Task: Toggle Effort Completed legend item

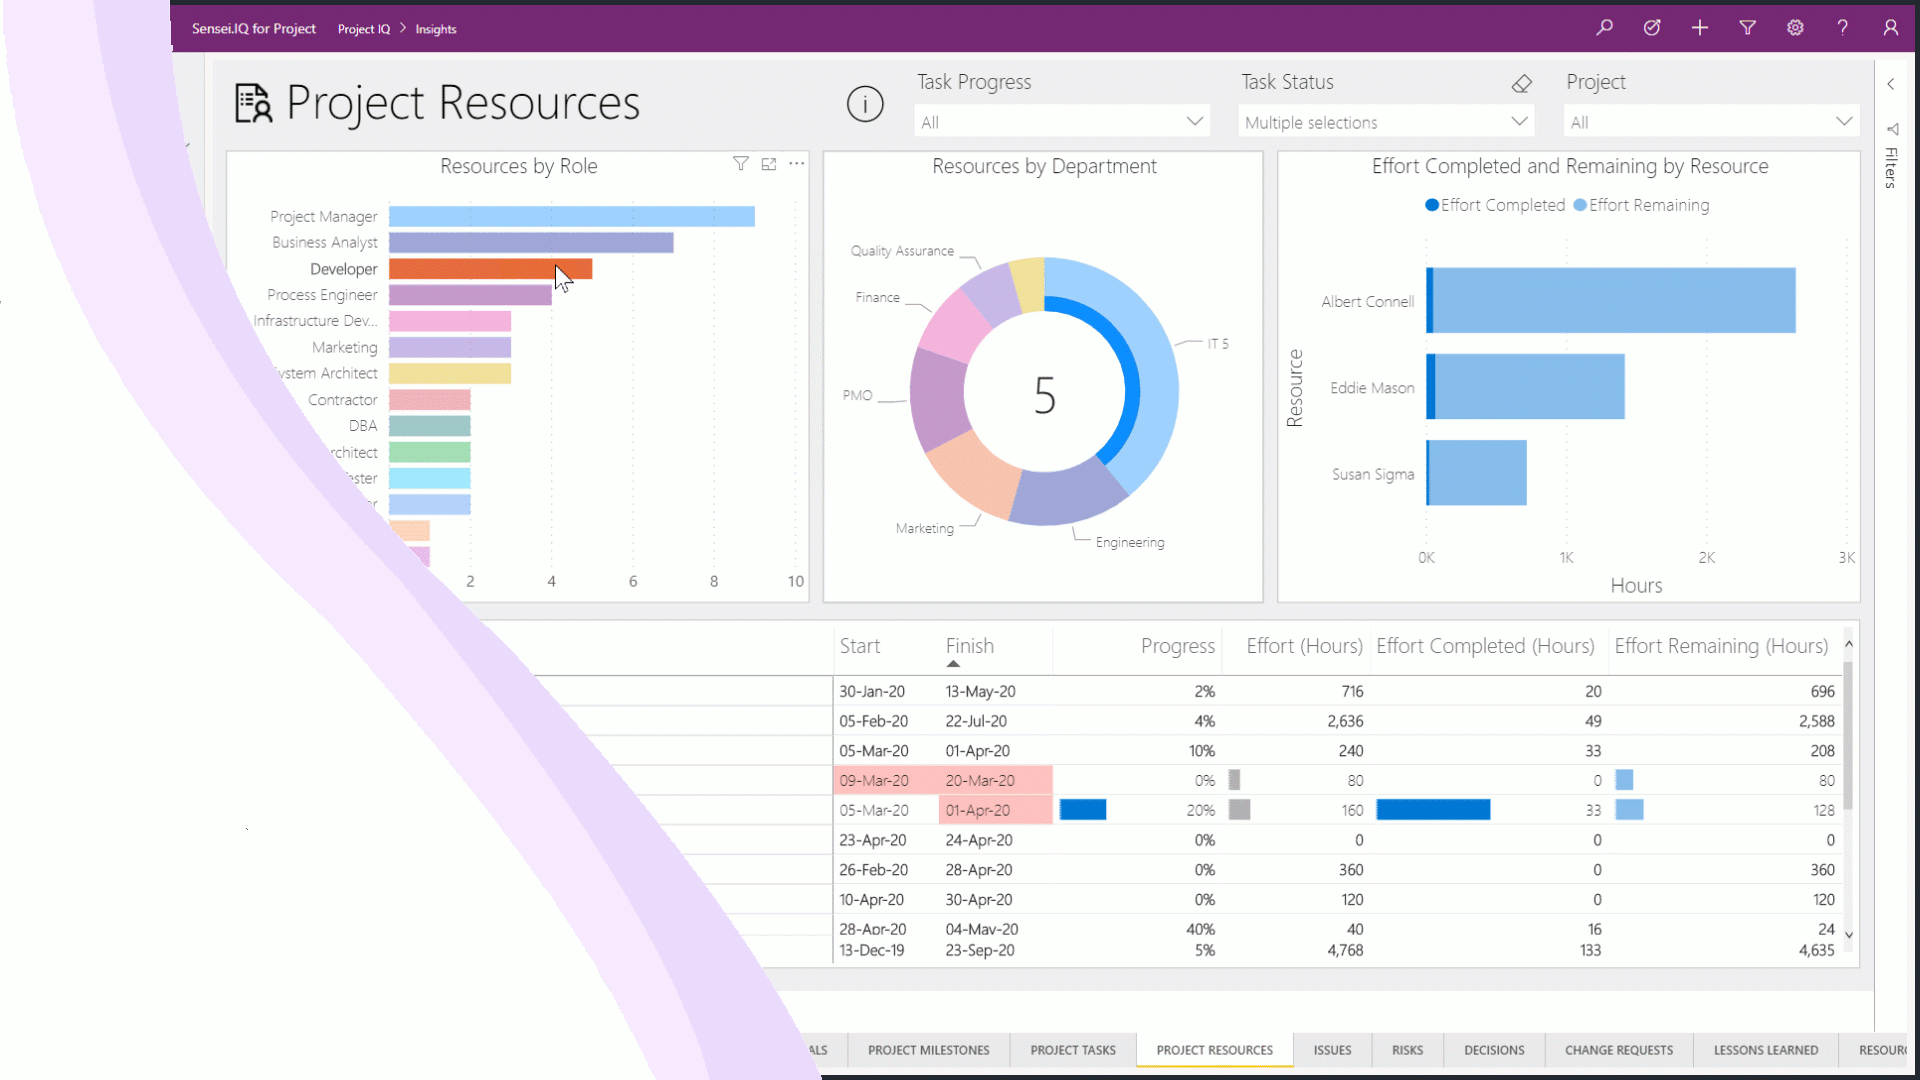Action: coord(1495,205)
